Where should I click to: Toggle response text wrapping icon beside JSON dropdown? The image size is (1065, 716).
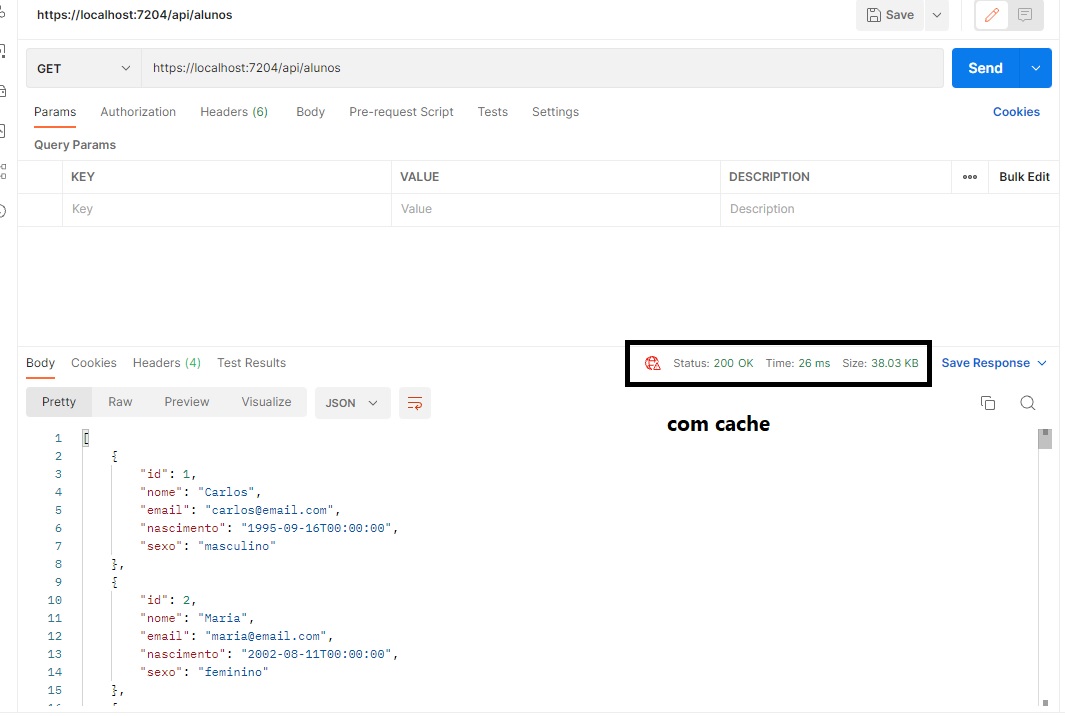(x=415, y=402)
